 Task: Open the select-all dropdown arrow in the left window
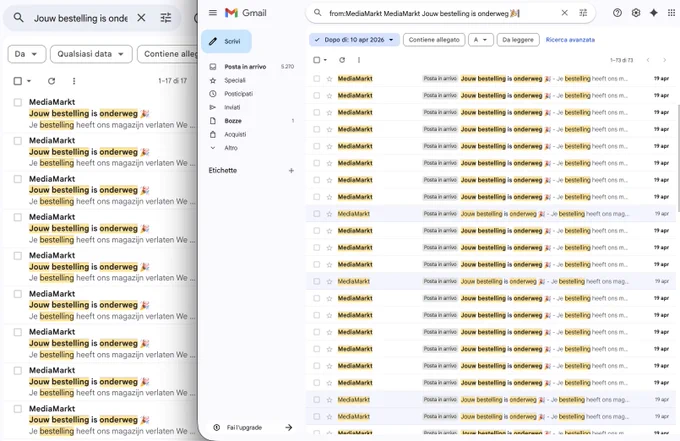pyautogui.click(x=29, y=81)
